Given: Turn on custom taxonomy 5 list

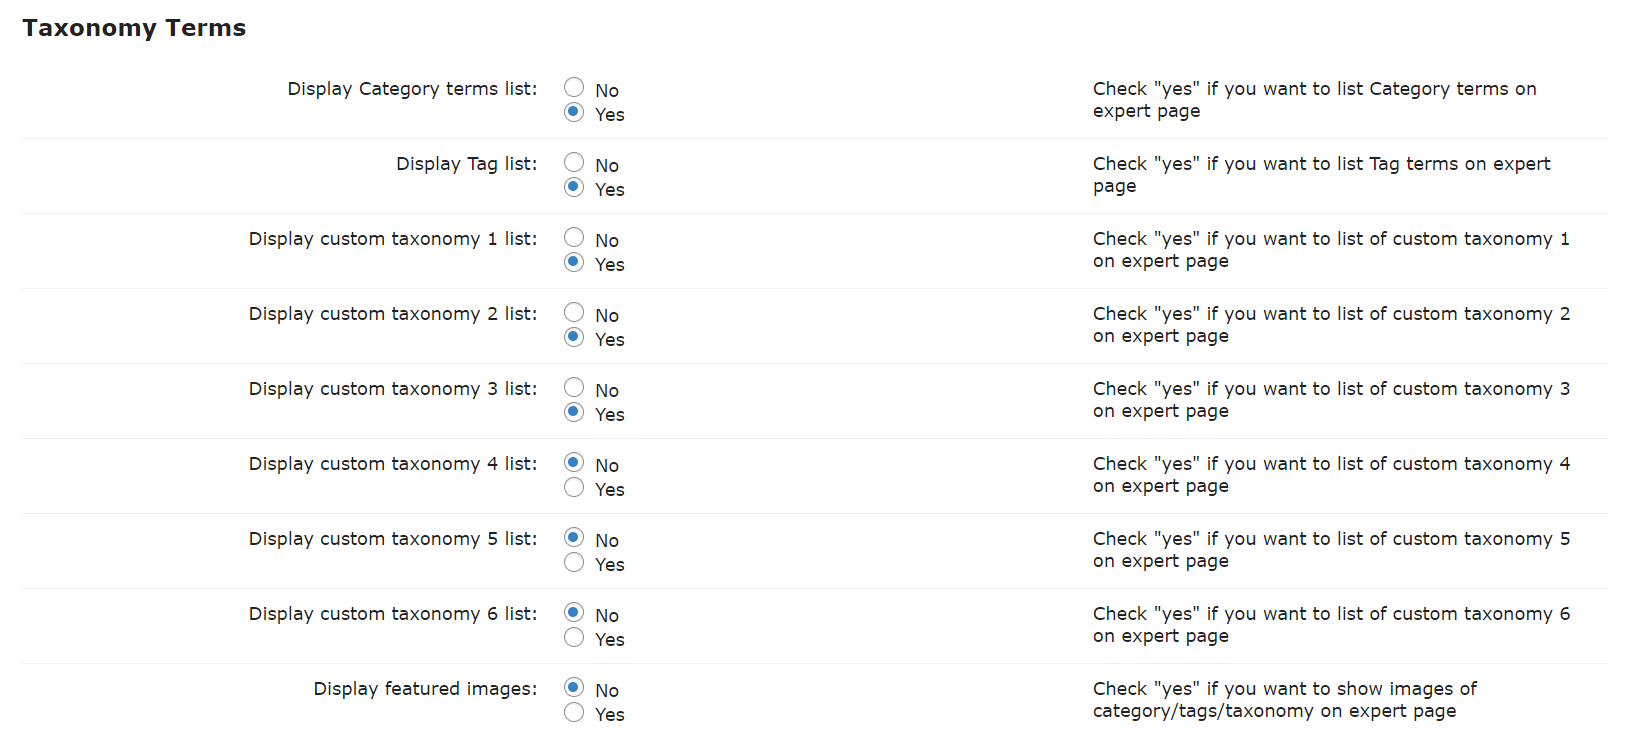Looking at the screenshot, I should click(574, 562).
